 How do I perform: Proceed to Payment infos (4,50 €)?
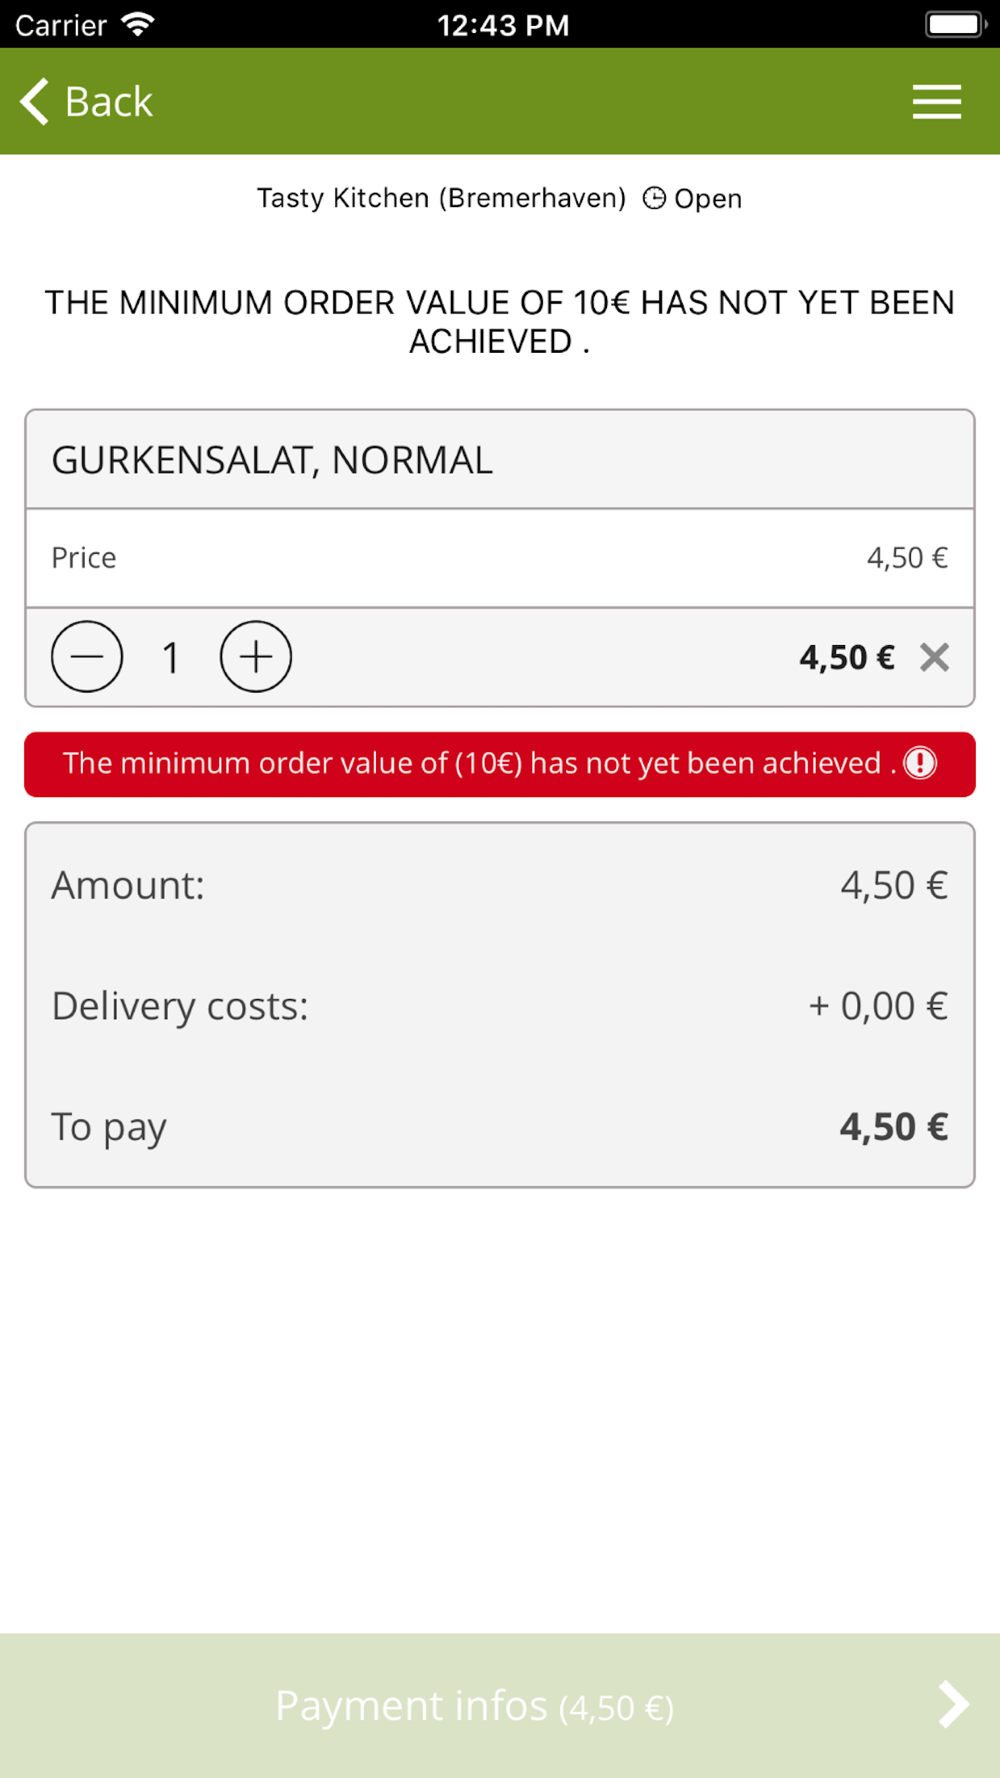(x=500, y=1705)
